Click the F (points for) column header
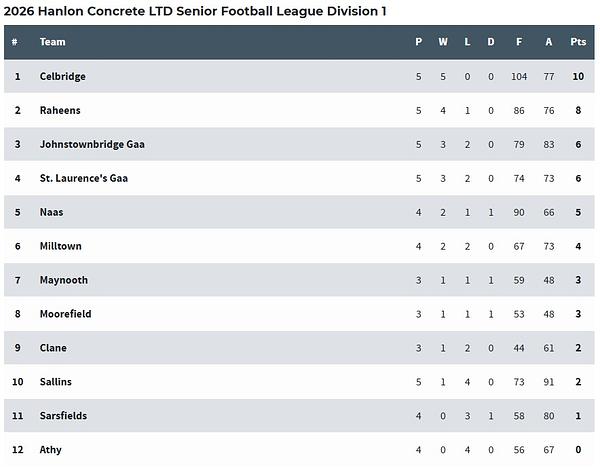The width and height of the screenshot is (600, 468). click(519, 42)
